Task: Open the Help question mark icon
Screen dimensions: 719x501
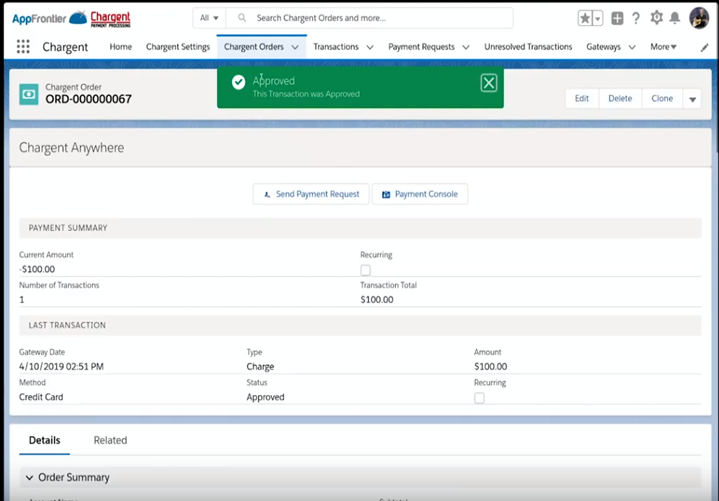Action: (x=636, y=18)
